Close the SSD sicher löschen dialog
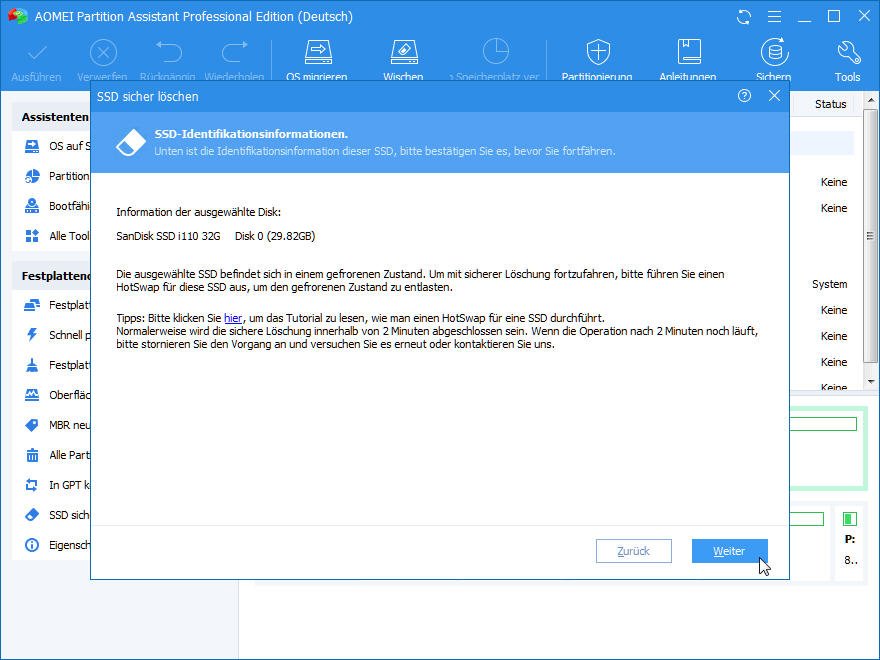 pos(774,96)
